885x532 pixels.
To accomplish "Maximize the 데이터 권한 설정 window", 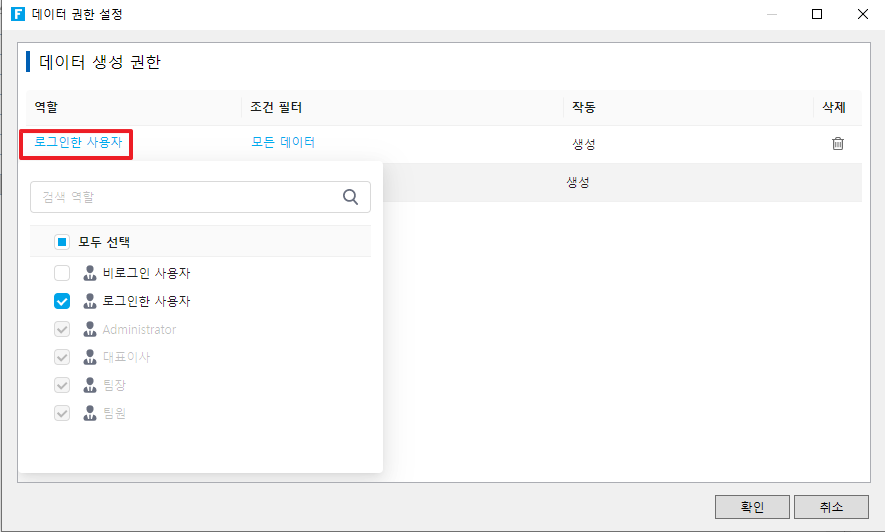I will (x=817, y=15).
